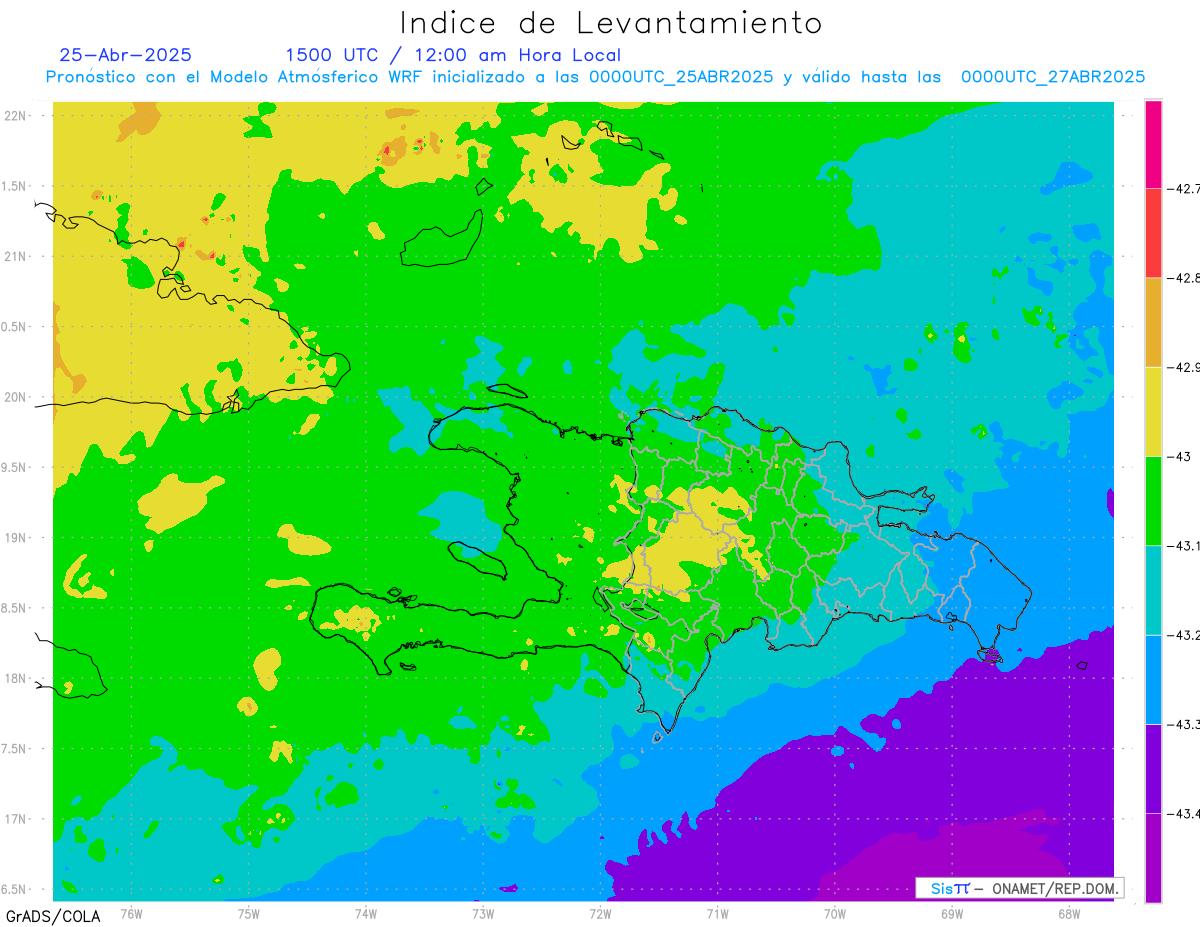Click the '76W' longitude label
Image resolution: width=1200 pixels, height=927 pixels.
pyautogui.click(x=131, y=913)
